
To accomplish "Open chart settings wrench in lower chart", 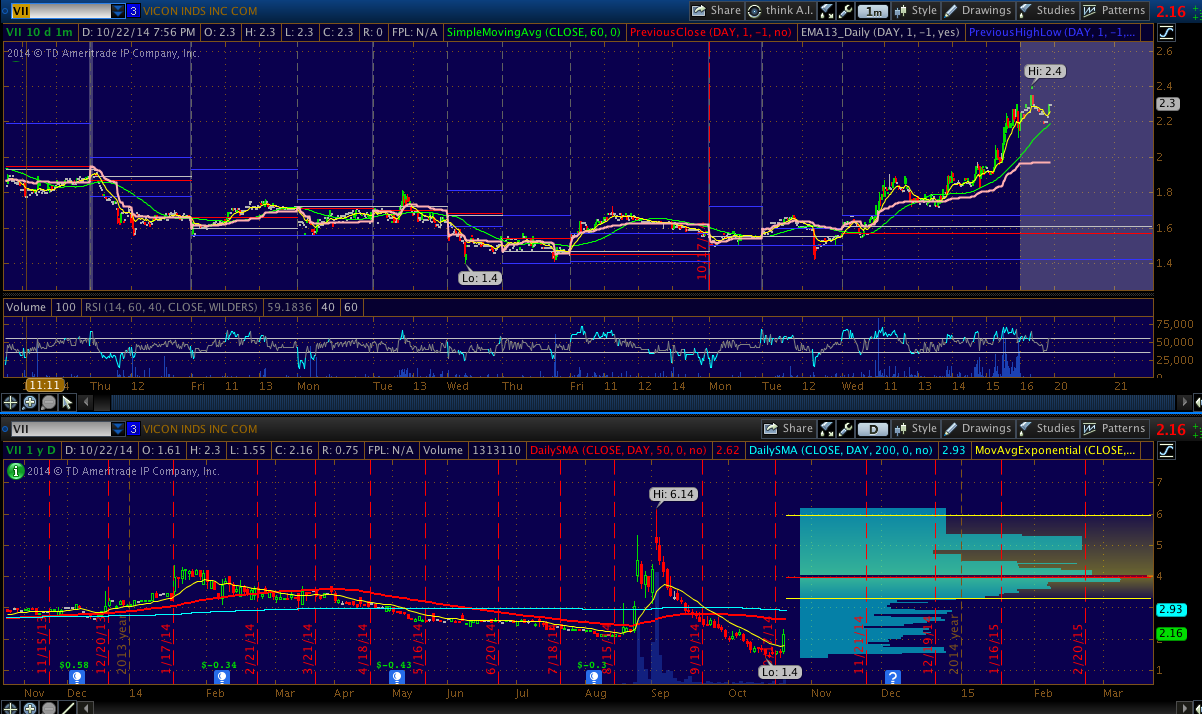I will pos(845,429).
